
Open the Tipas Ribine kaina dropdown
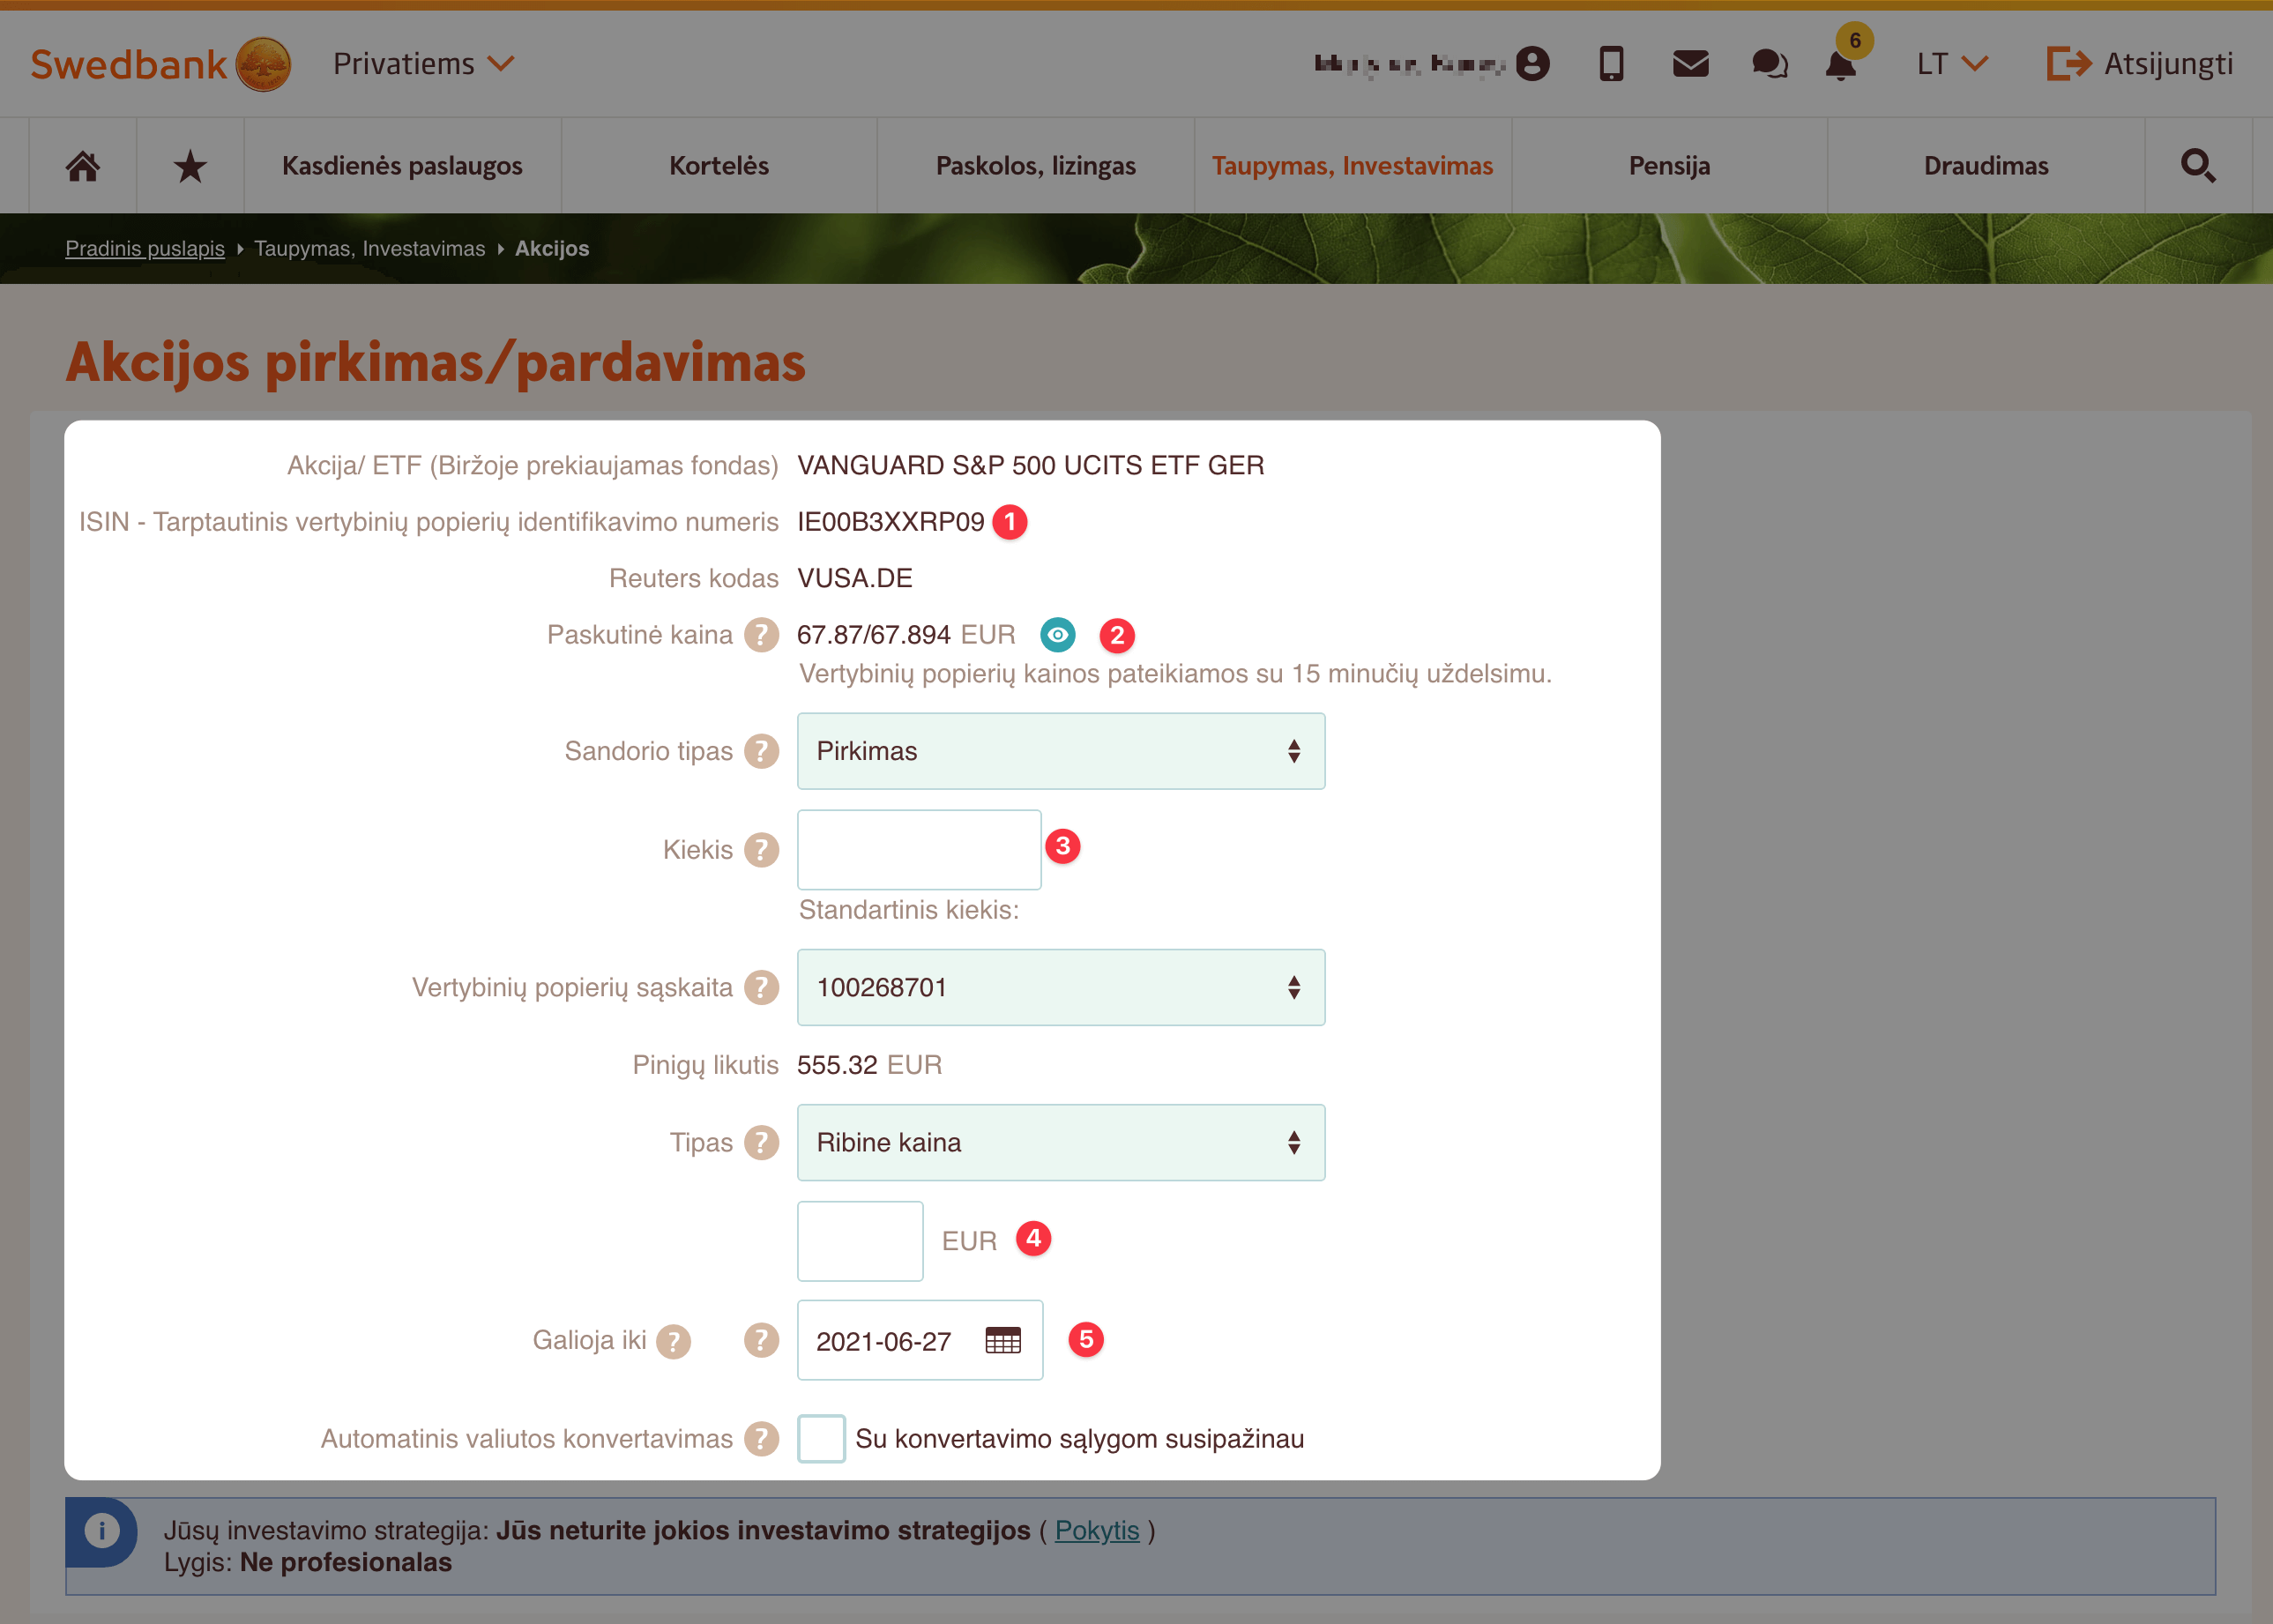[1061, 1142]
